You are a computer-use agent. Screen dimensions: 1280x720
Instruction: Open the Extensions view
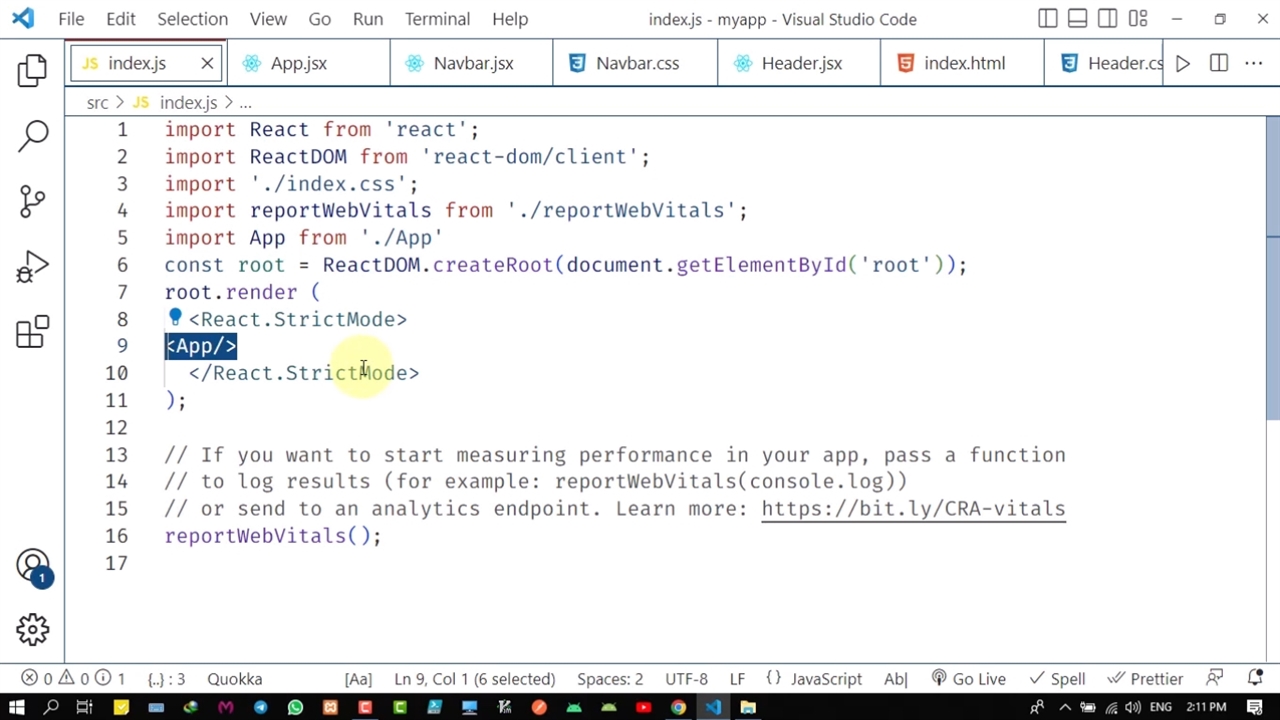pos(32,332)
